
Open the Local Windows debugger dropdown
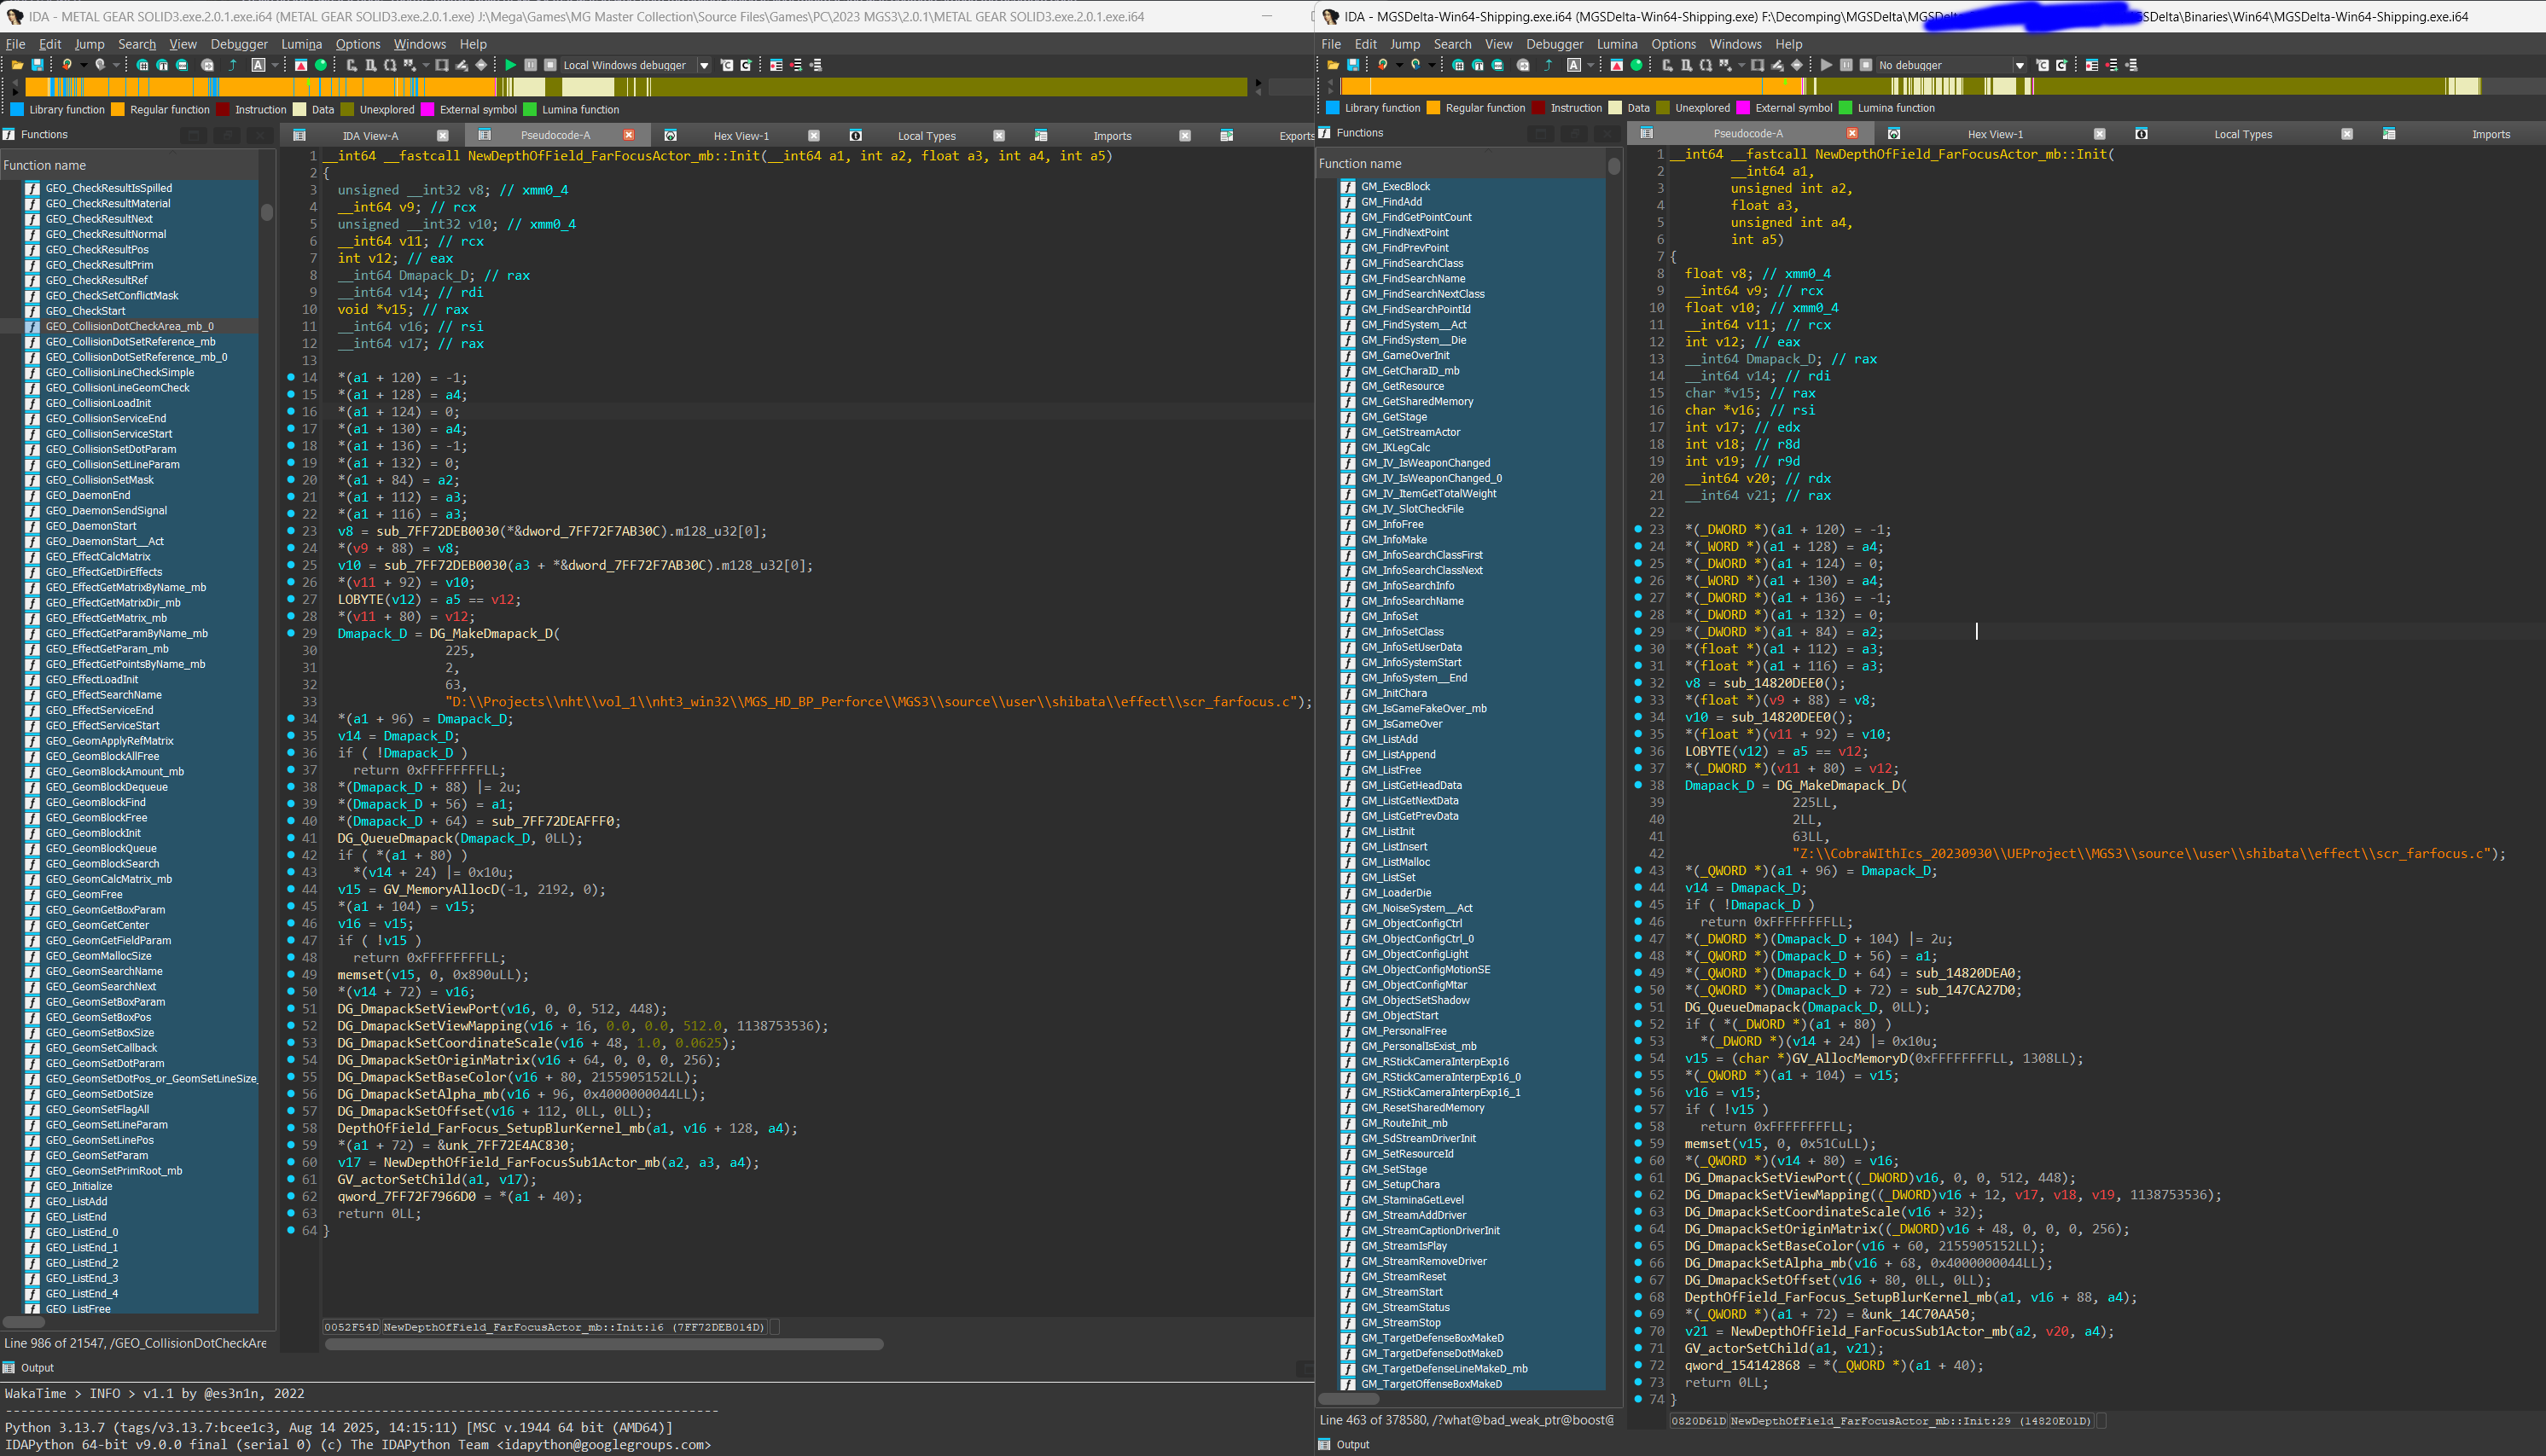coord(704,66)
